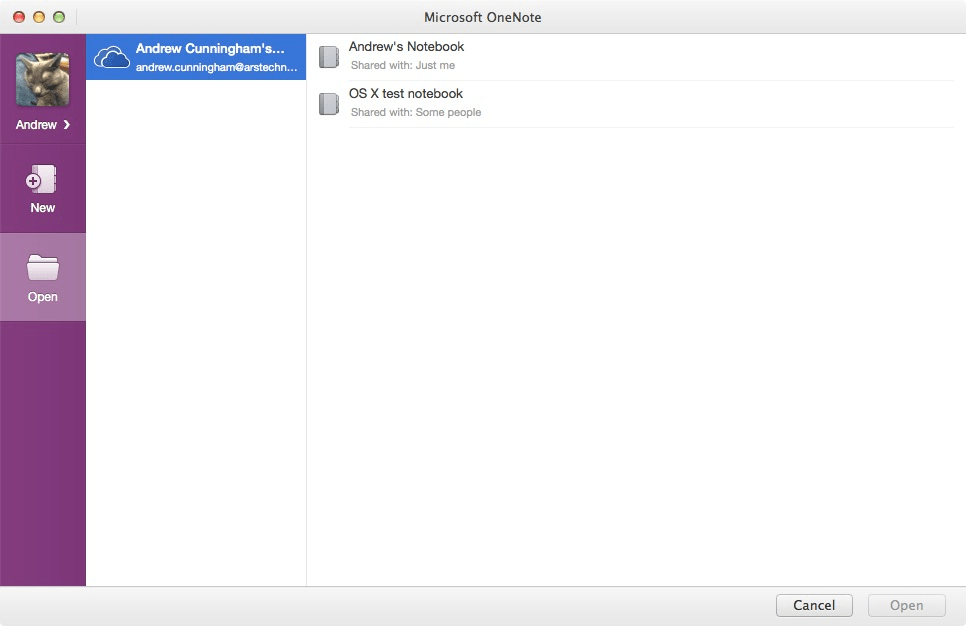The width and height of the screenshot is (966, 626).
Task: Select the New notebook icon
Action: tap(41, 178)
